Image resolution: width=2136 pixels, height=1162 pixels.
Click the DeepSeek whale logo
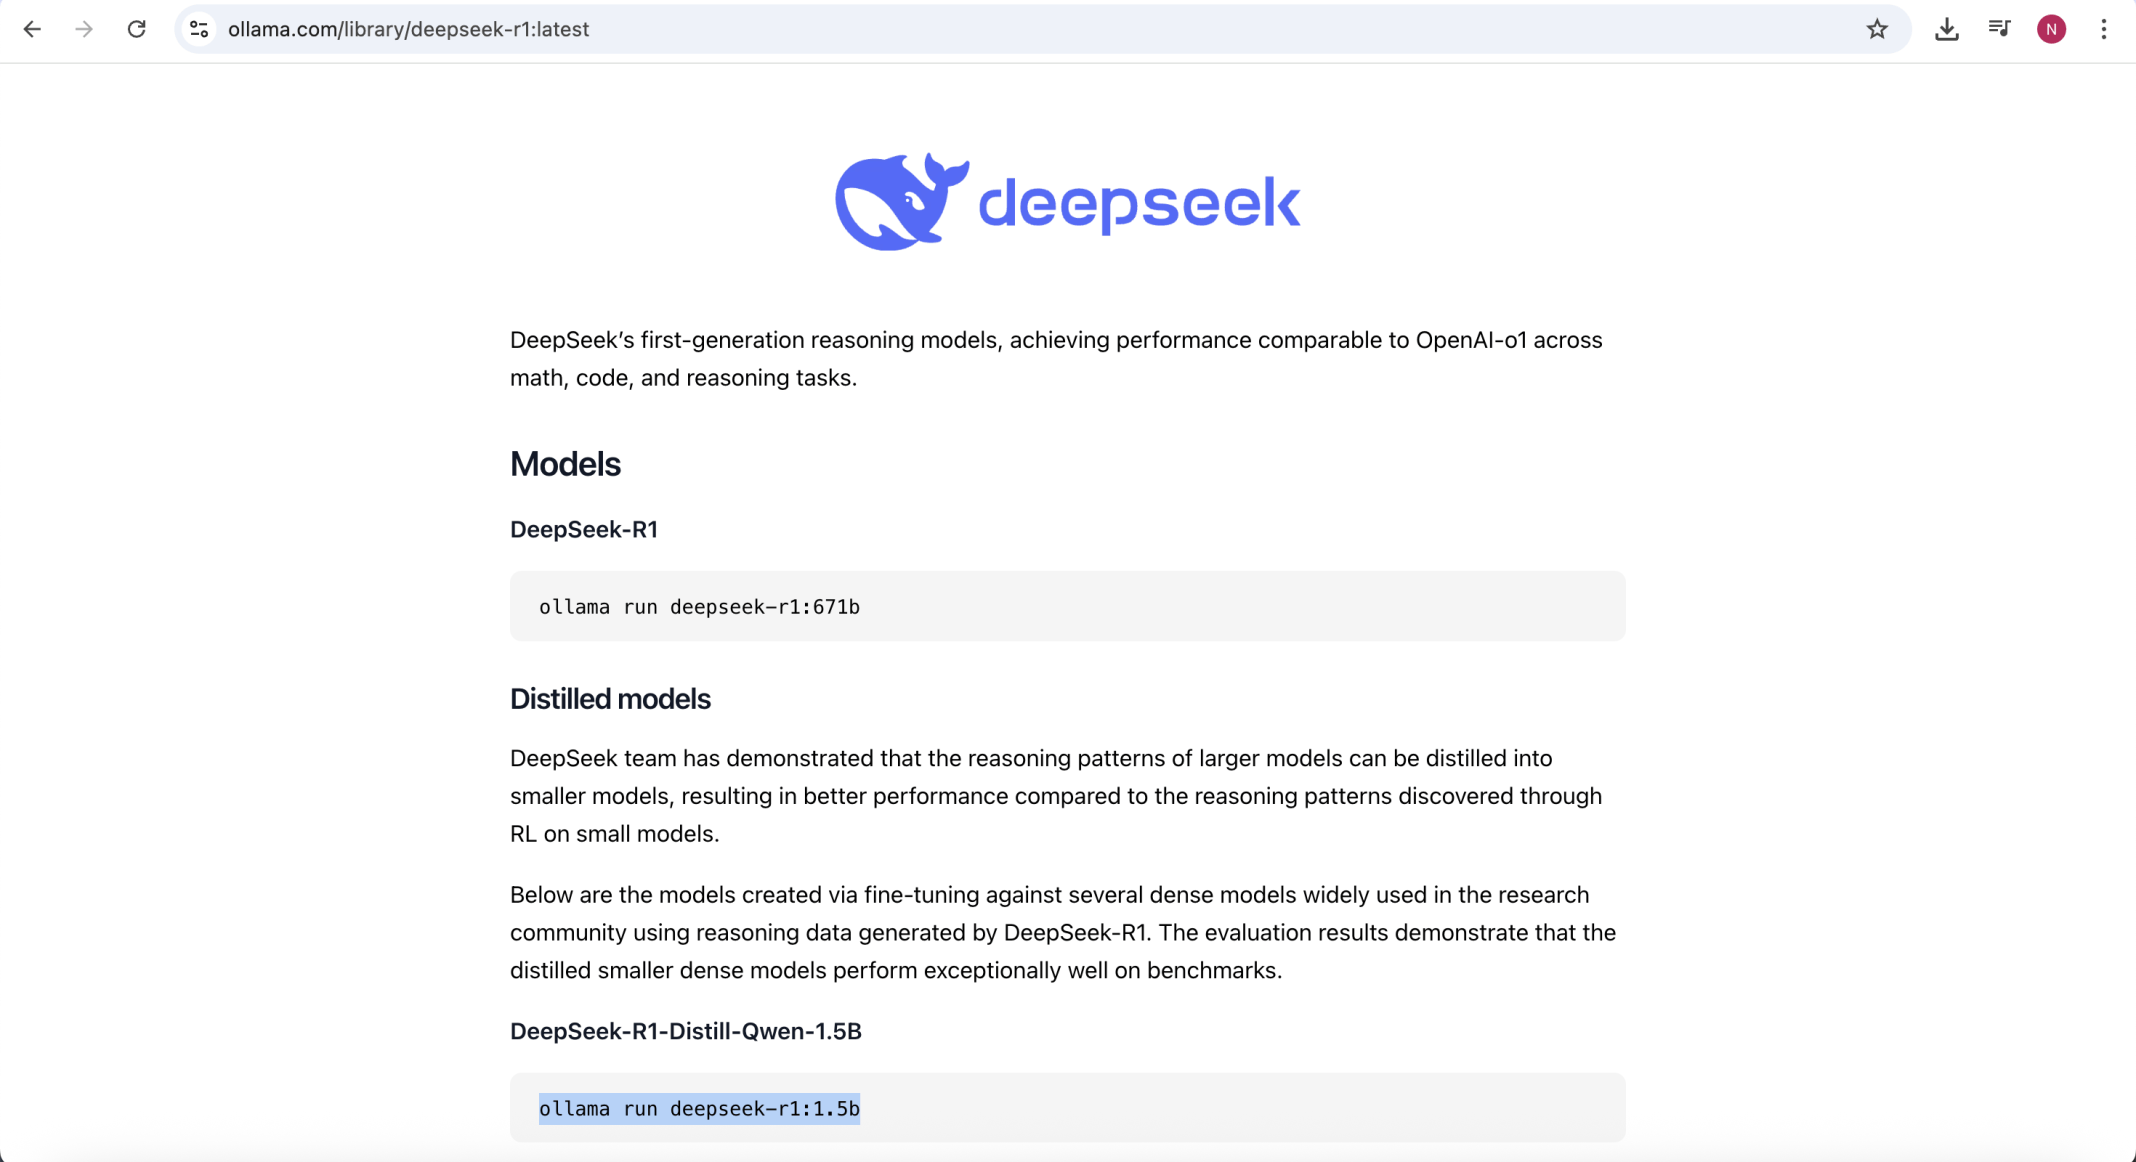(x=900, y=202)
